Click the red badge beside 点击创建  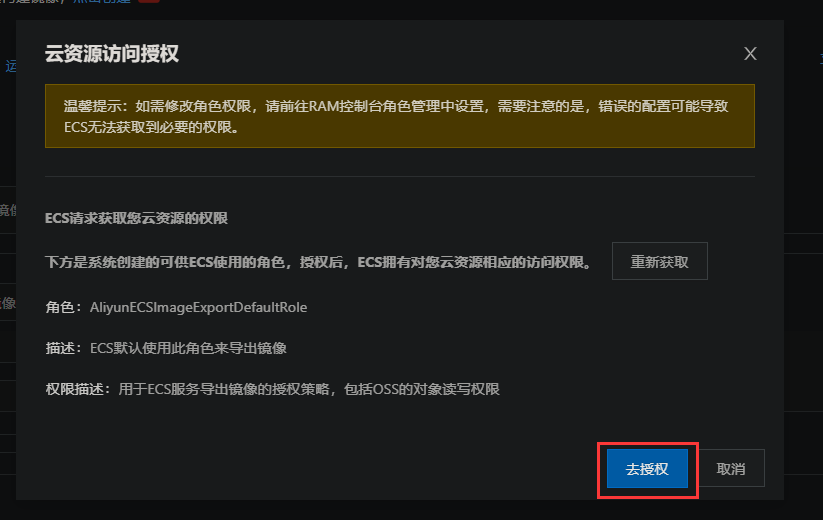point(148,2)
